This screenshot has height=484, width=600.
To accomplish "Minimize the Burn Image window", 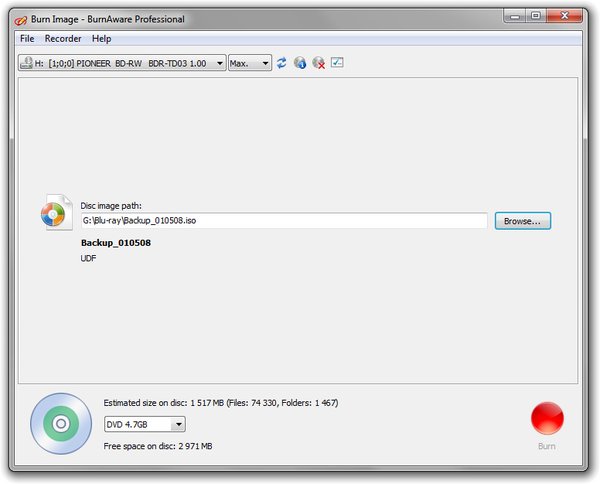I will coord(515,16).
